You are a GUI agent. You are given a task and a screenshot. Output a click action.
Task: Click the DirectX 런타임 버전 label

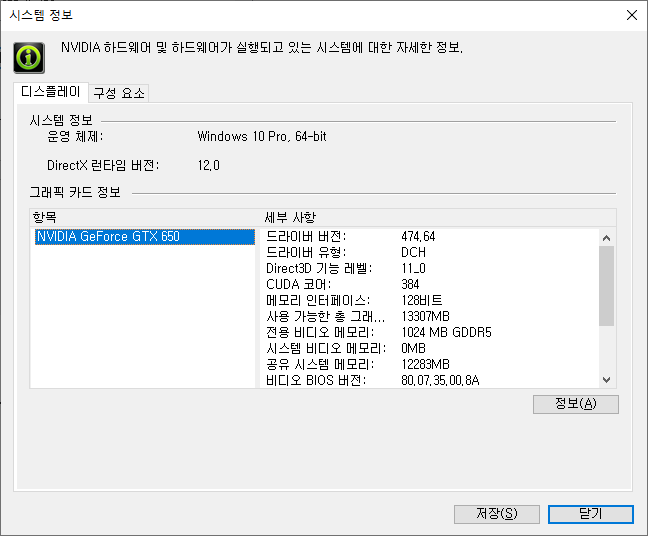click(x=103, y=165)
